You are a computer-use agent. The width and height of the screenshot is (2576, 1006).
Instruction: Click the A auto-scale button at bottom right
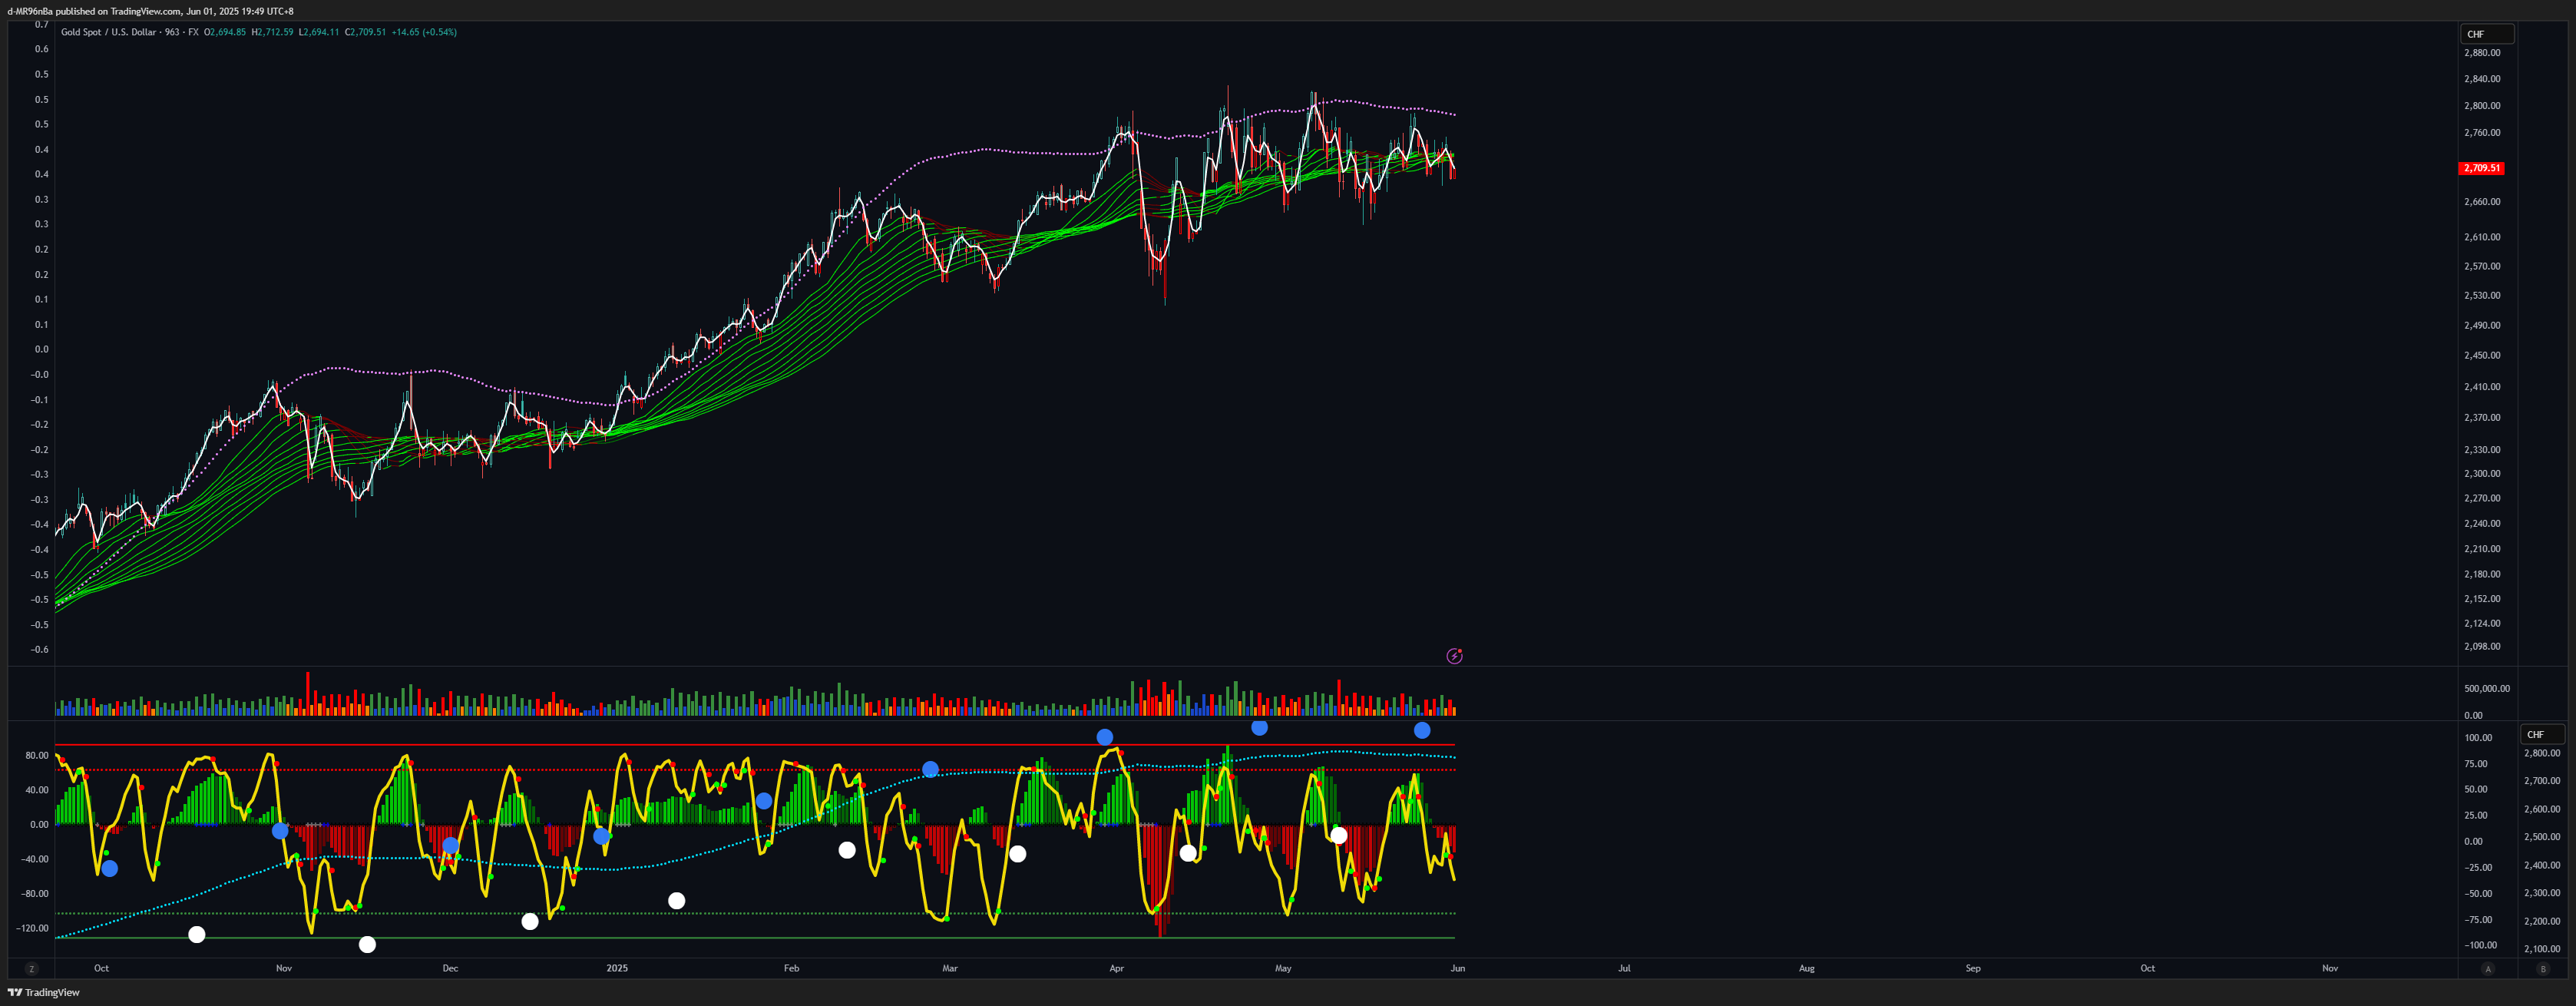coord(2488,968)
